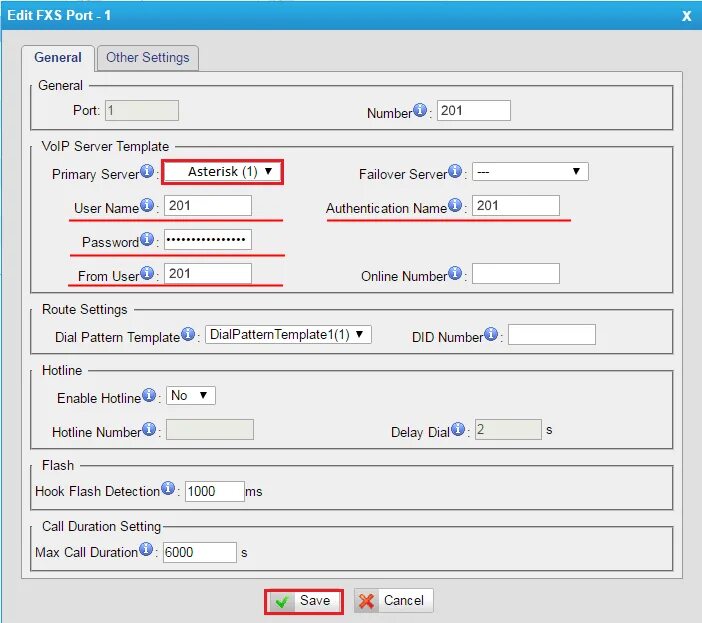
Task: Click the DID Number info icon
Action: click(x=491, y=334)
